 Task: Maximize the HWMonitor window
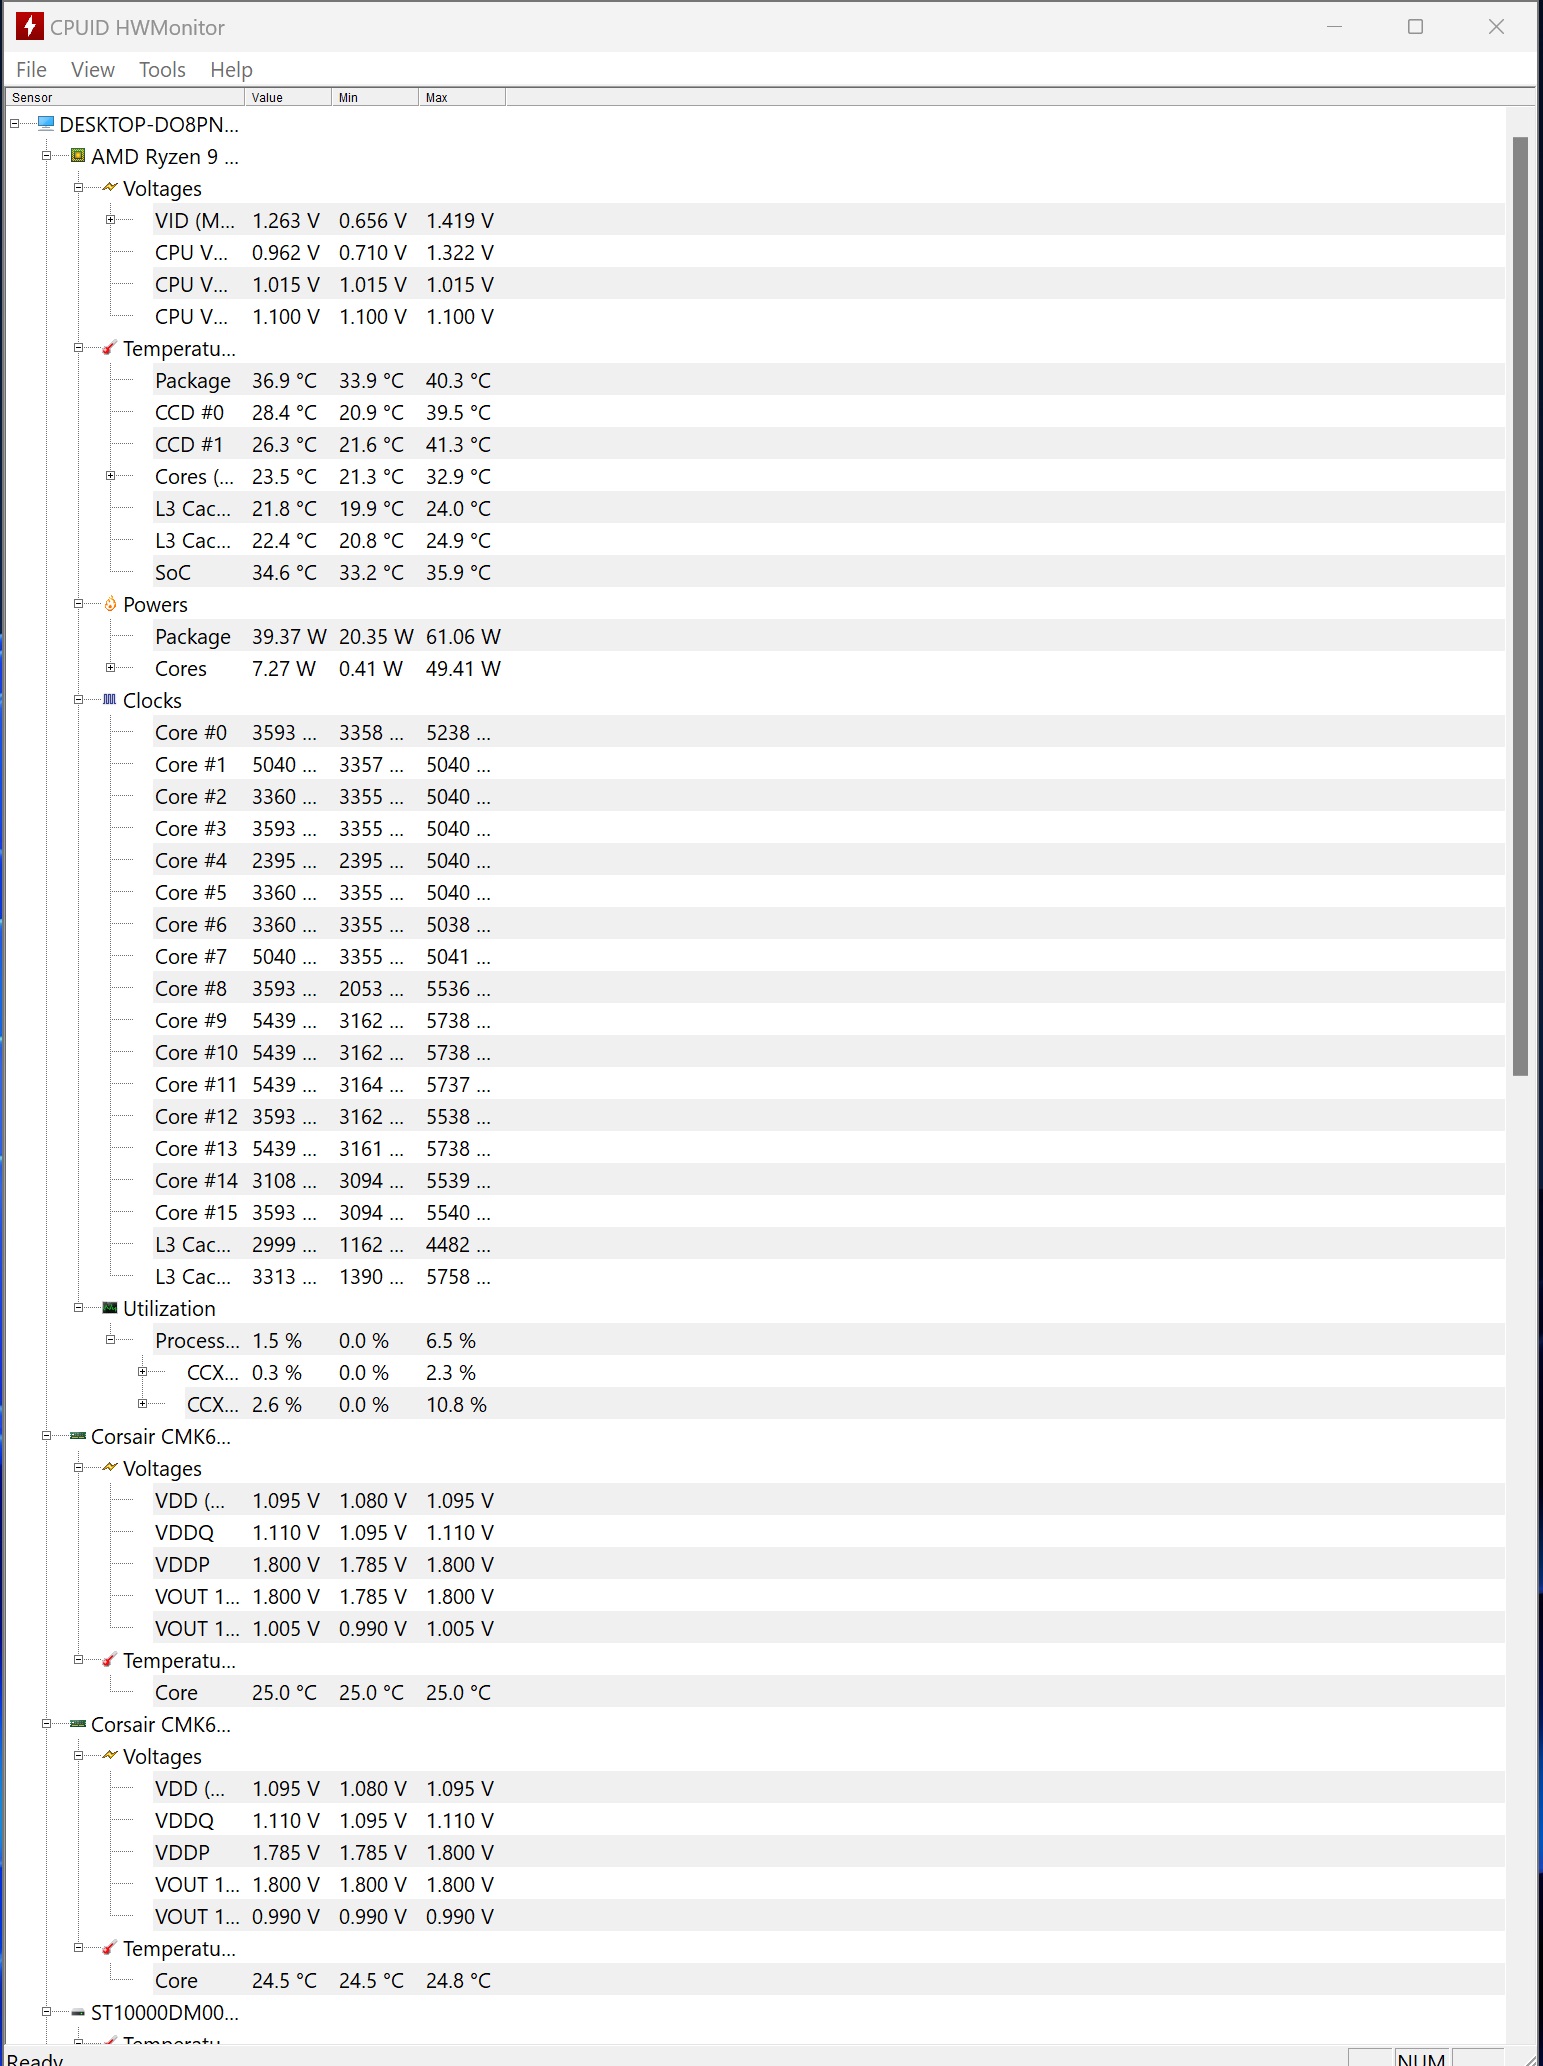(1415, 27)
